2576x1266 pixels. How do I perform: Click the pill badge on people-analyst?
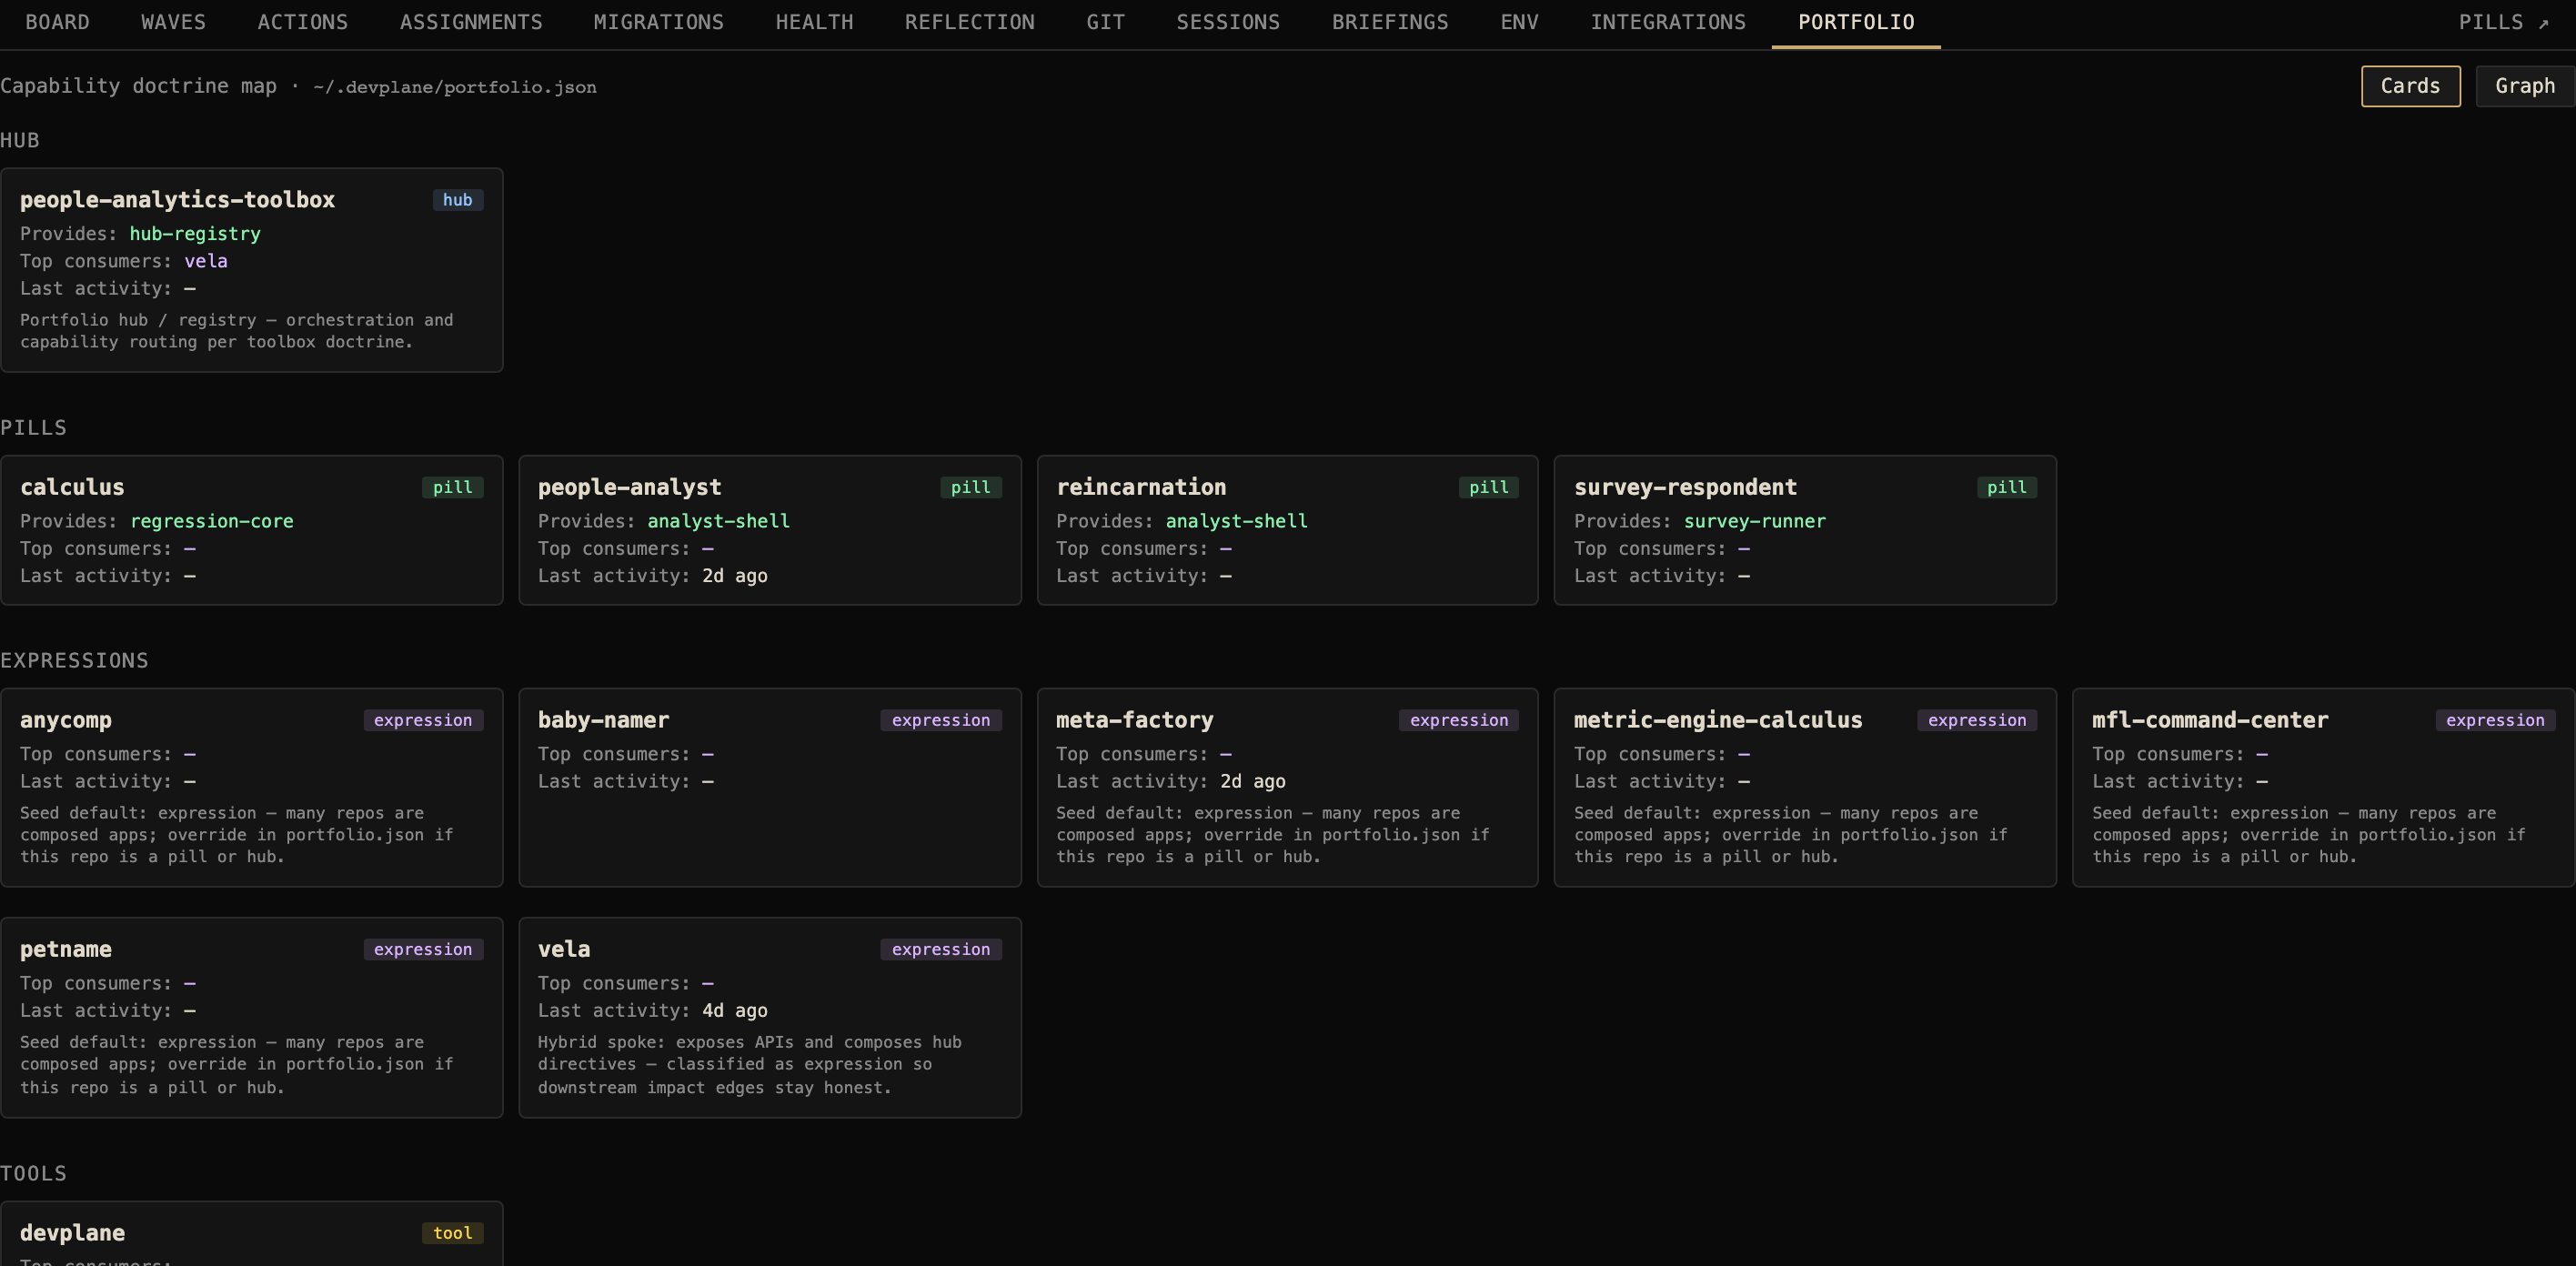[970, 487]
